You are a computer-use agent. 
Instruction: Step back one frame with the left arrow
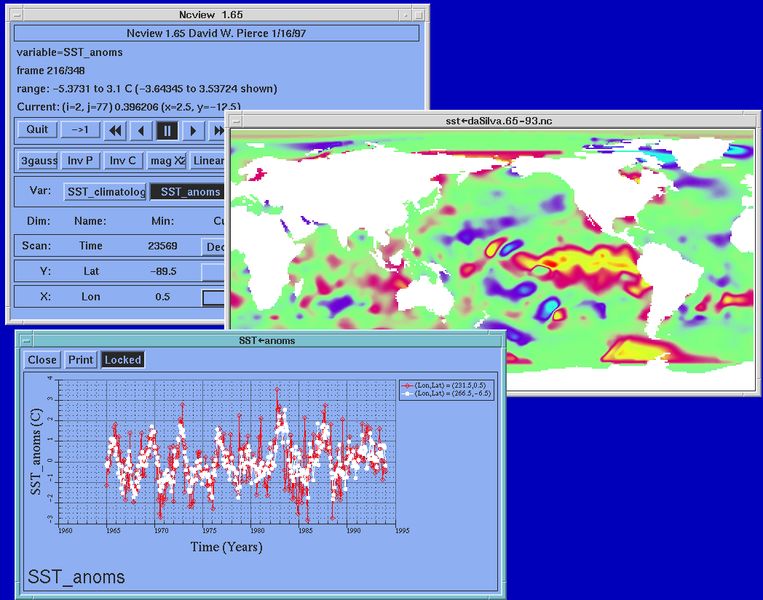pos(141,130)
